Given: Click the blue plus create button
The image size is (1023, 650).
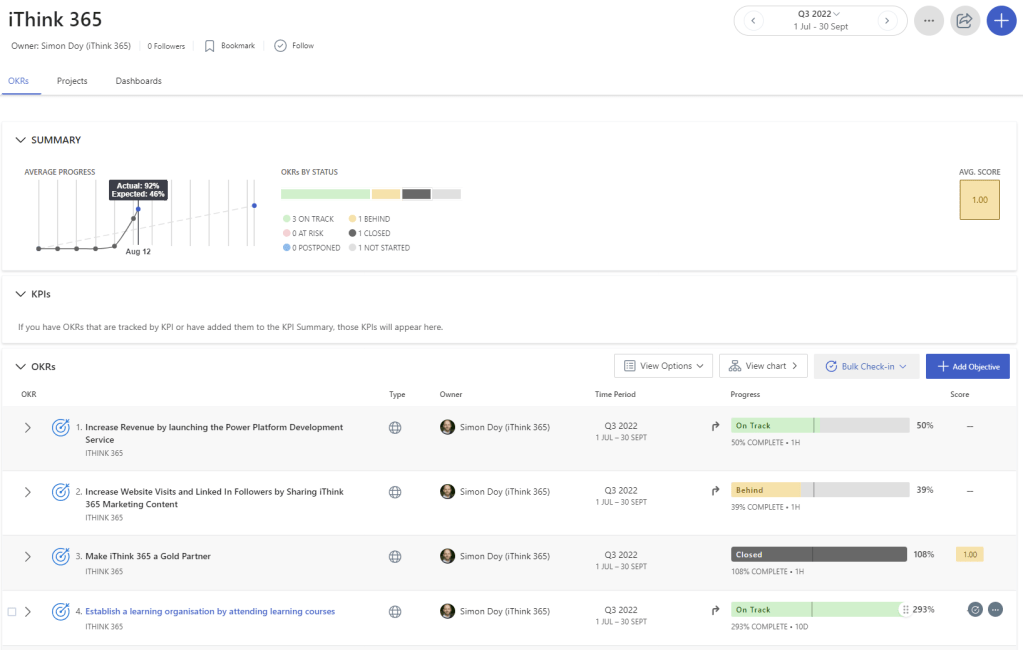Looking at the screenshot, I should pos(1001,20).
